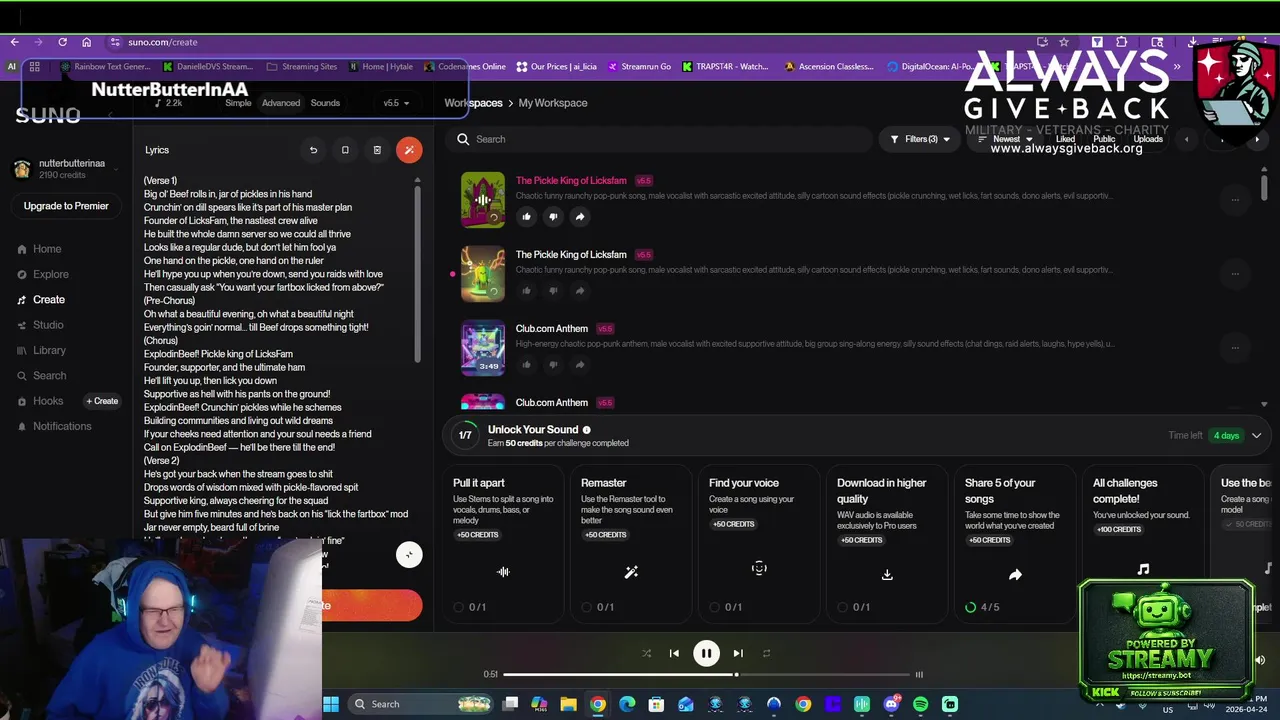1280x720 pixels.
Task: Open Studio in the sidebar
Action: click(48, 325)
